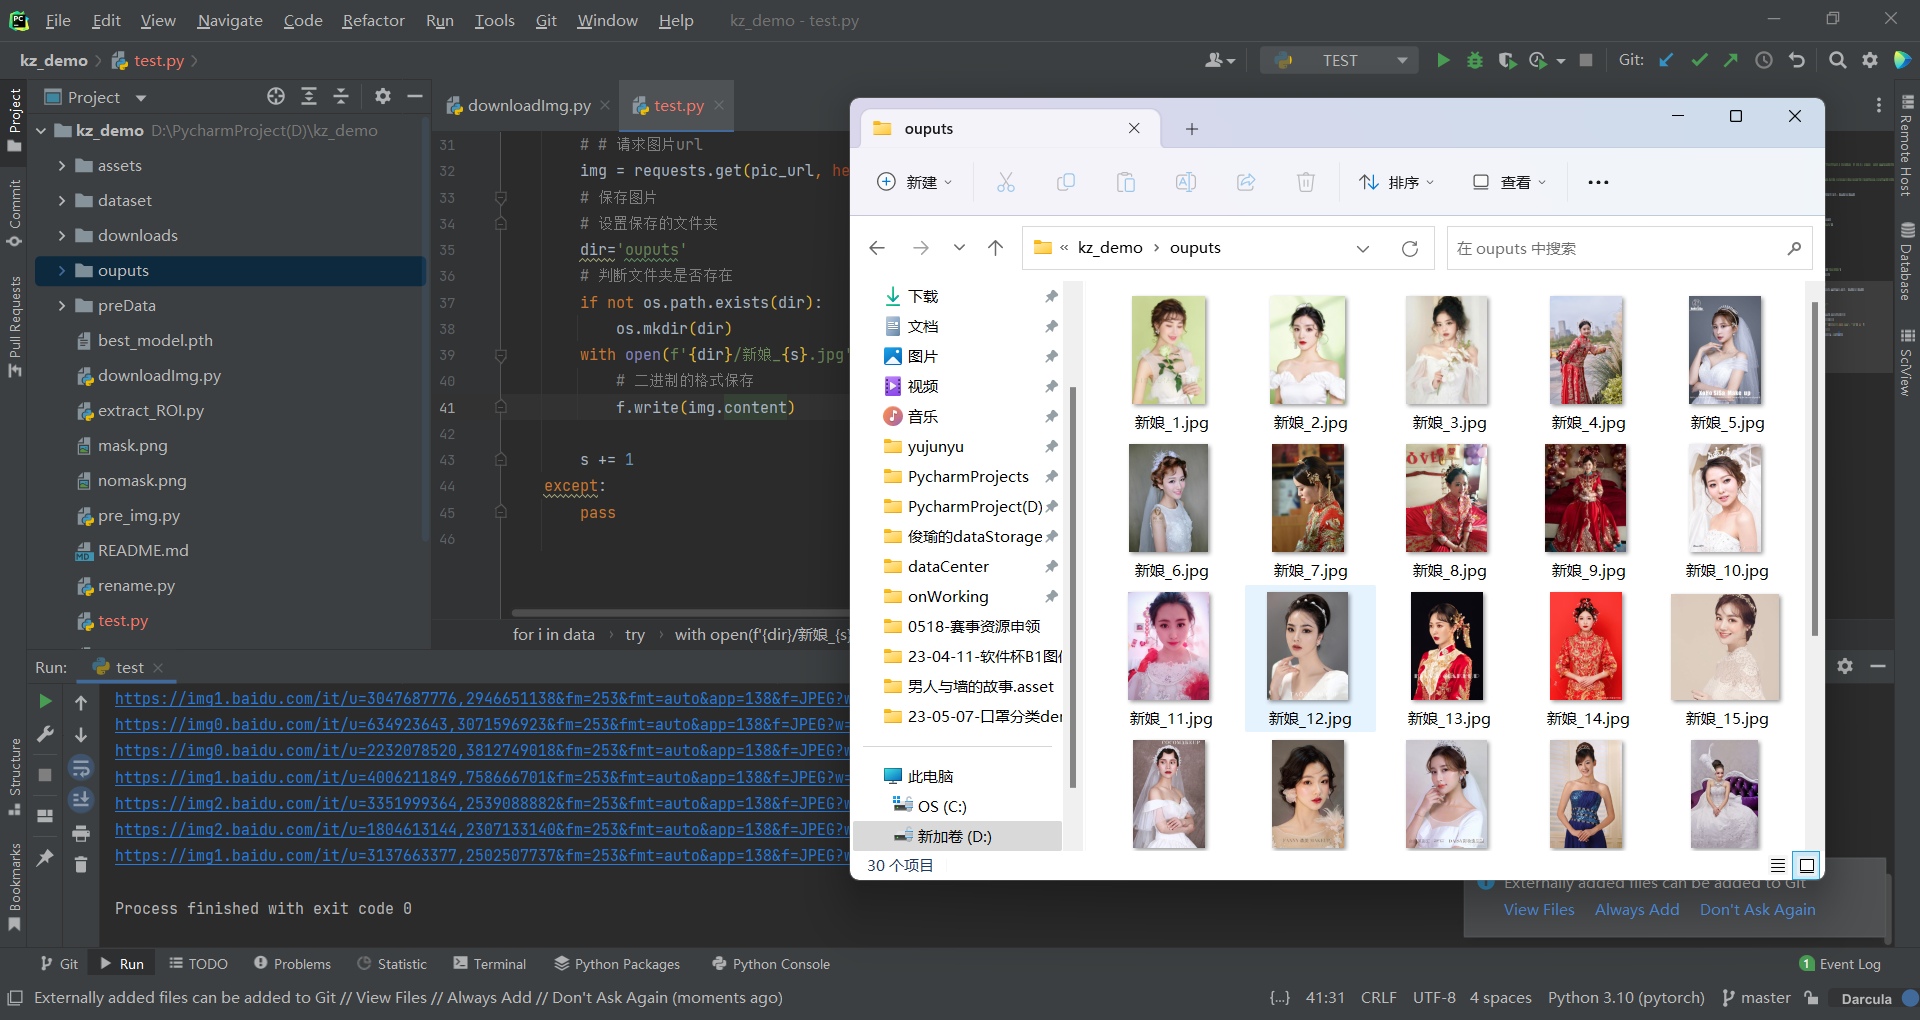The image size is (1920, 1020).
Task: Switch to downloadImg.py editor tab
Action: tap(529, 105)
